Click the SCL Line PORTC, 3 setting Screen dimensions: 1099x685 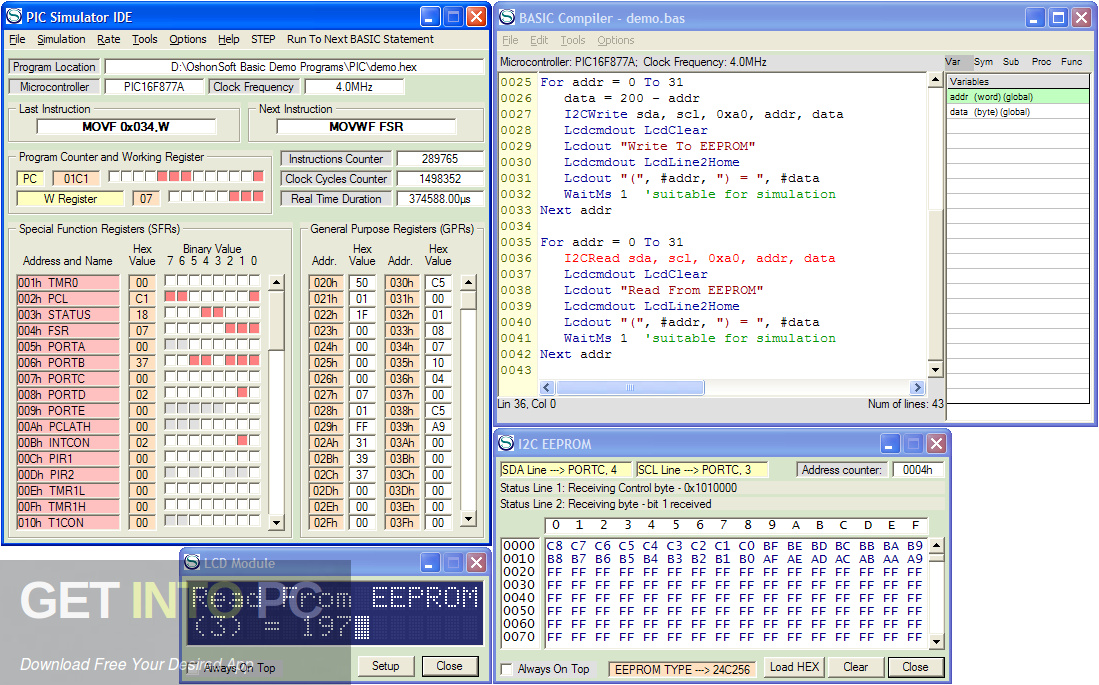point(702,470)
